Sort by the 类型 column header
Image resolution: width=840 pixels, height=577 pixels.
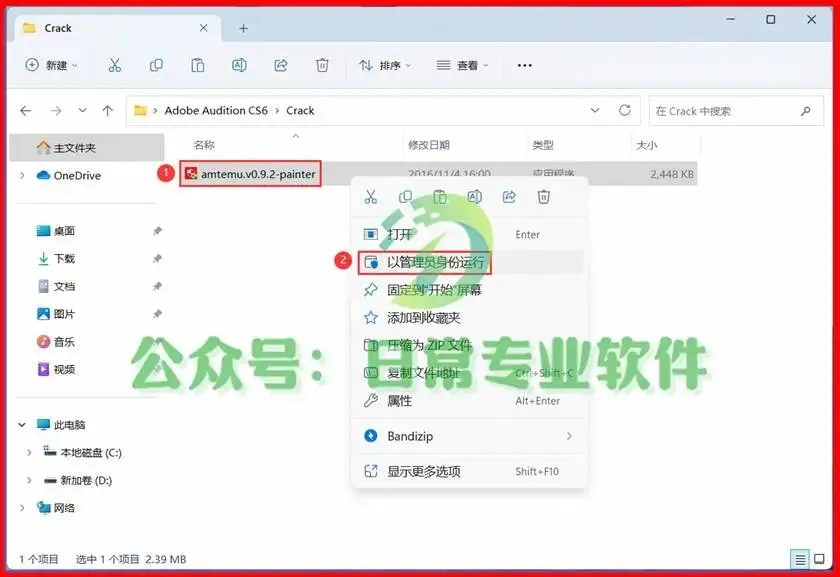click(543, 145)
